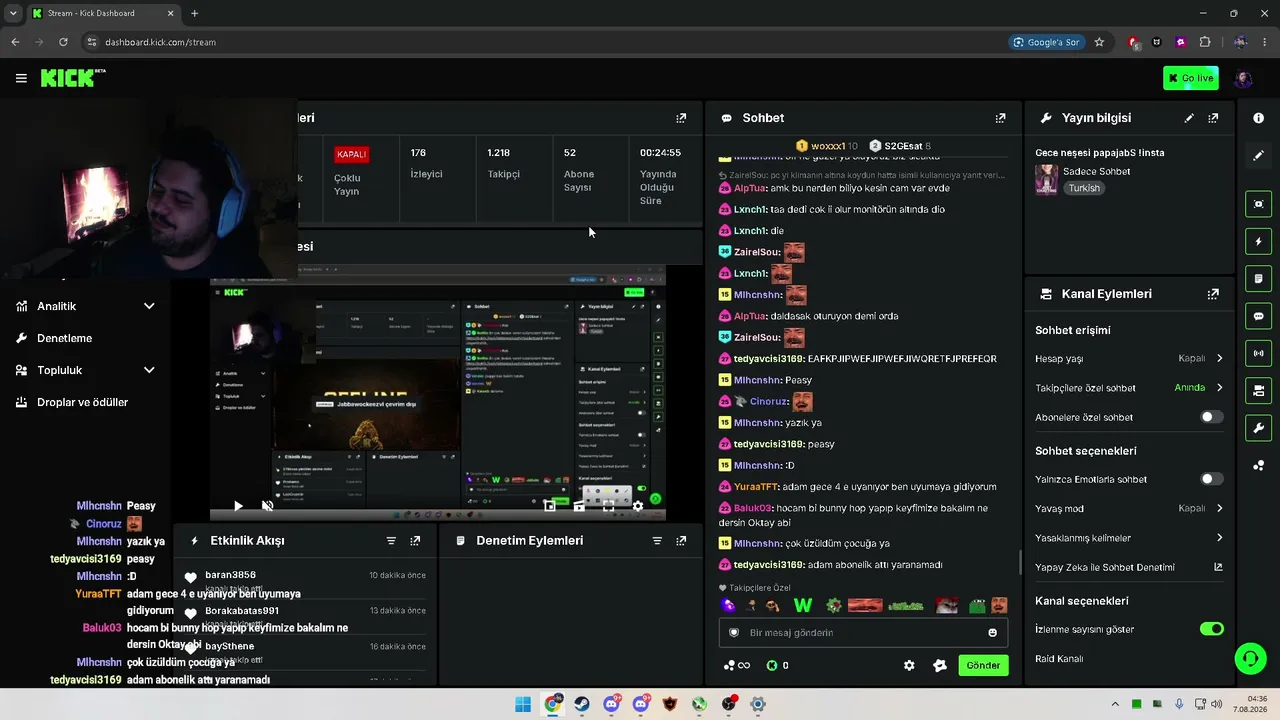Filter the Denetim Eylemleri list
The width and height of the screenshot is (1280, 720).
tap(657, 541)
